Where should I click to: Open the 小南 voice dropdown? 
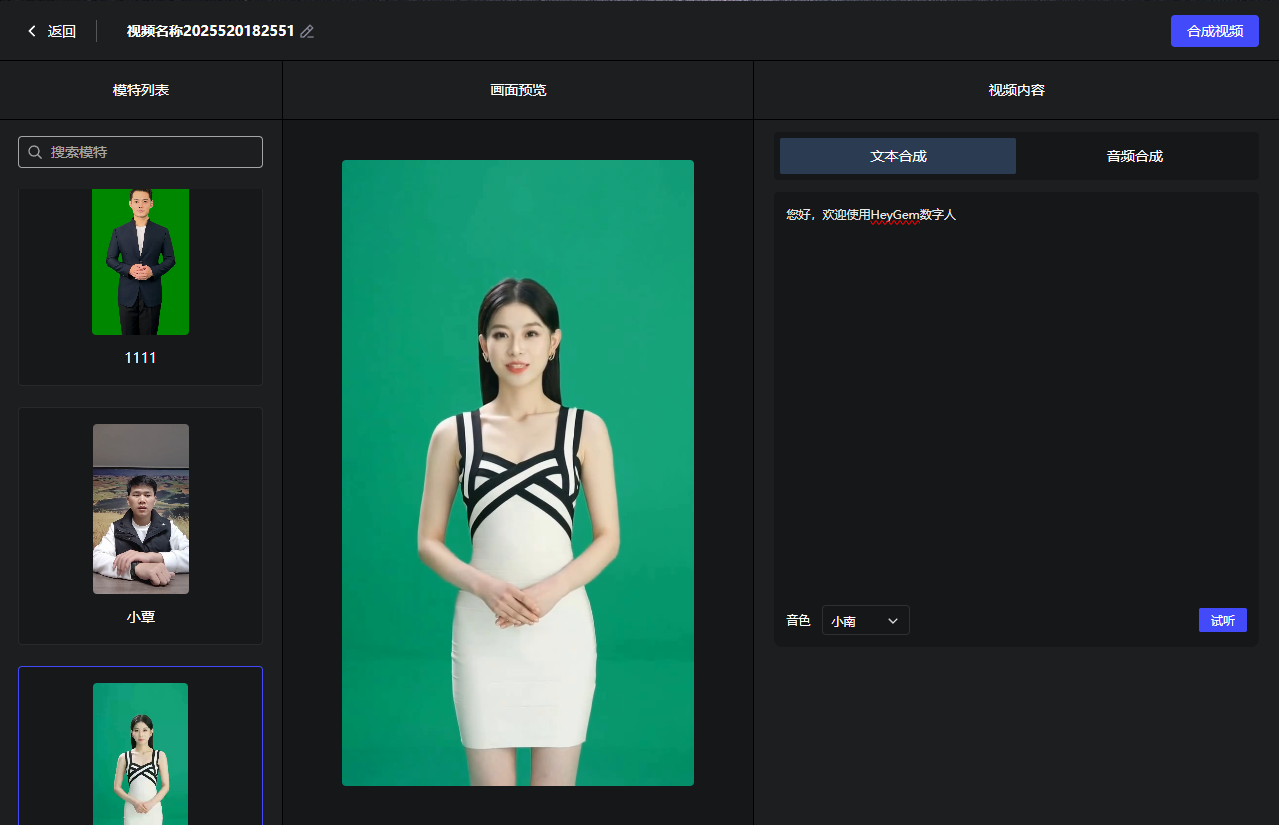pyautogui.click(x=866, y=620)
